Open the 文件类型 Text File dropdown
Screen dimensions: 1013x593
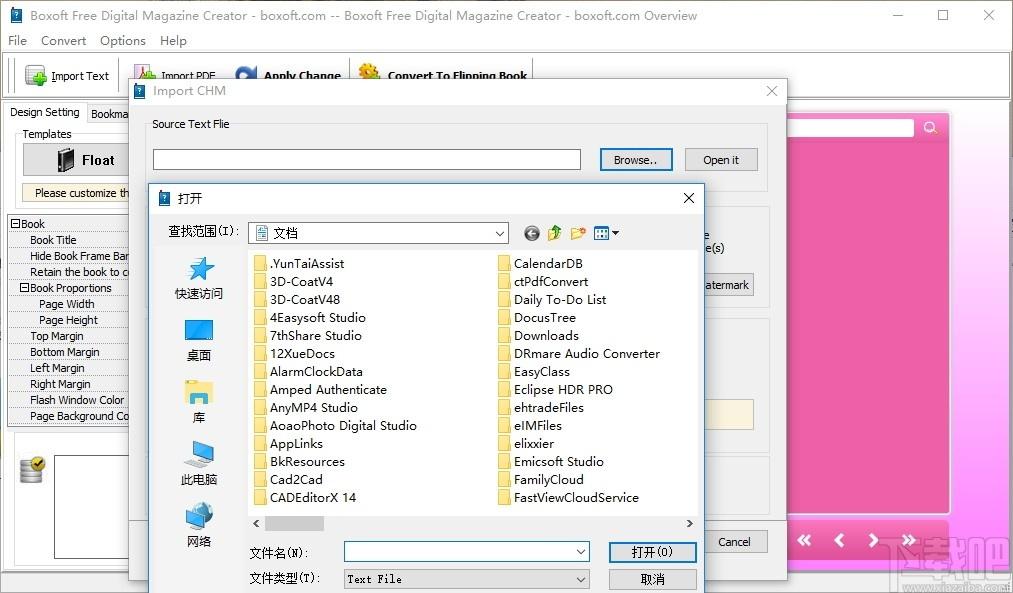click(466, 579)
